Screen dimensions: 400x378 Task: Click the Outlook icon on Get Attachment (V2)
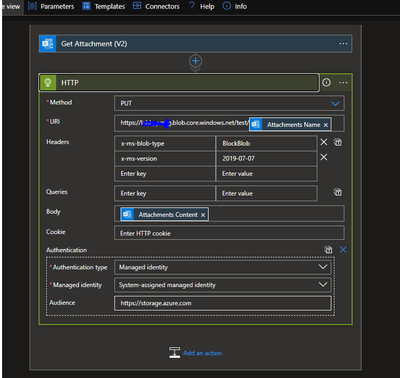[48, 44]
